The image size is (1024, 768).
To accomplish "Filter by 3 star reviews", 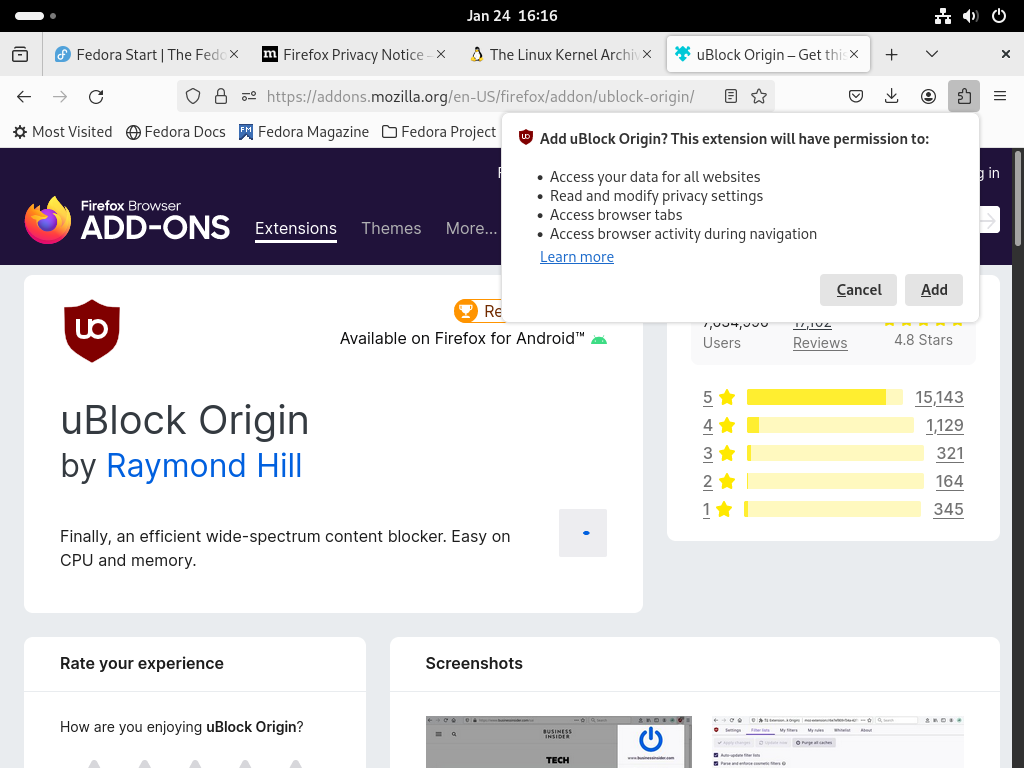I will (x=719, y=453).
